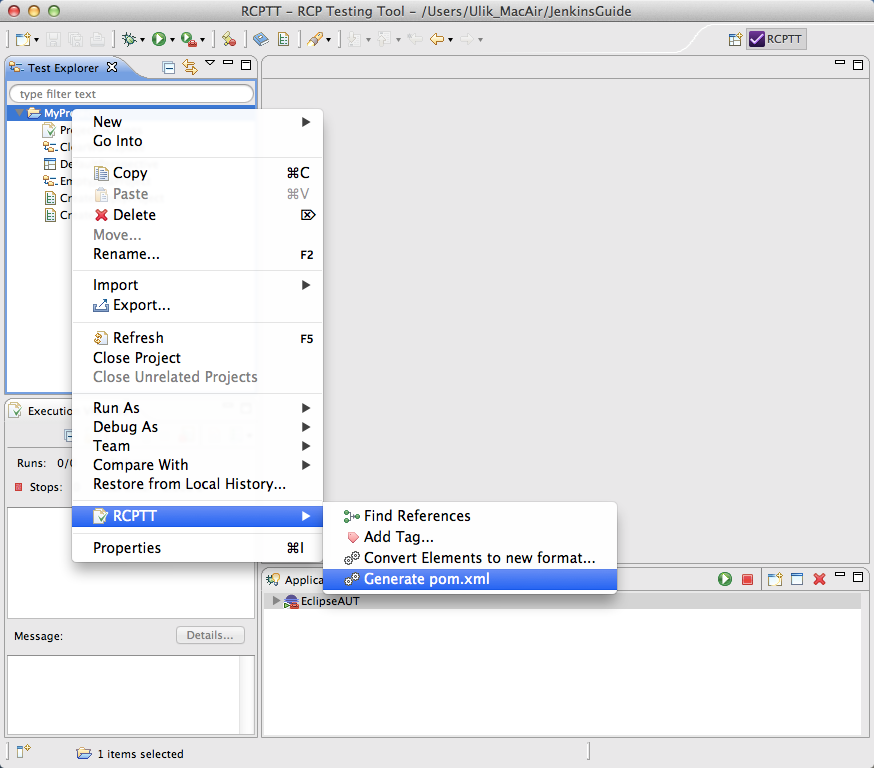The height and width of the screenshot is (768, 874).
Task: Toggle Link with Editor in Test Explorer
Action: point(190,67)
